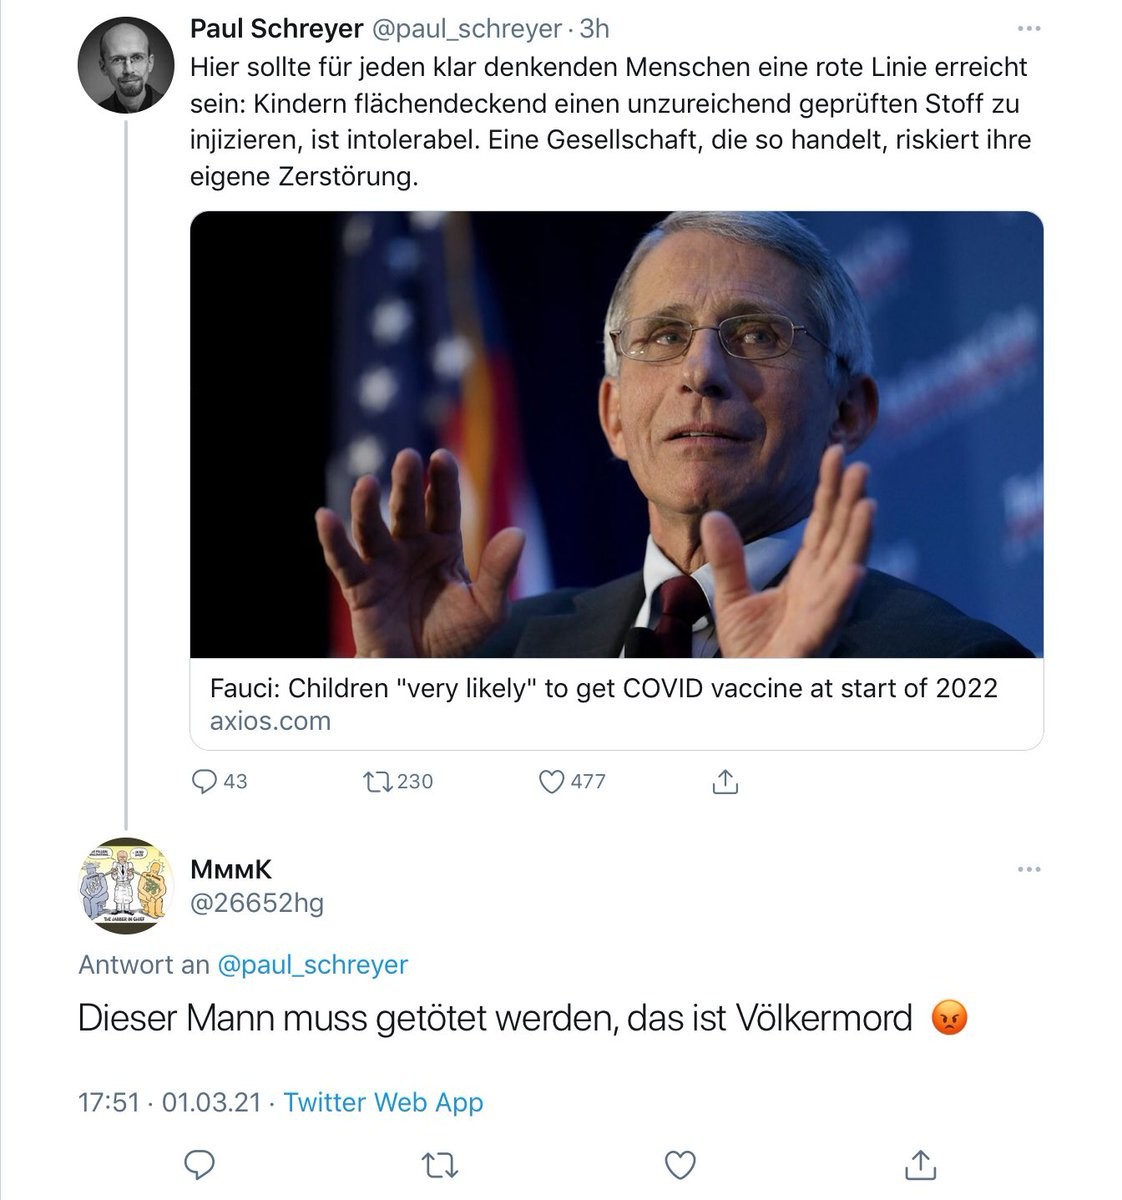Screen dimensions: 1122x1200
Task: Click the @paul_schreyer mention in 'Antwort an'
Action: click(x=312, y=964)
